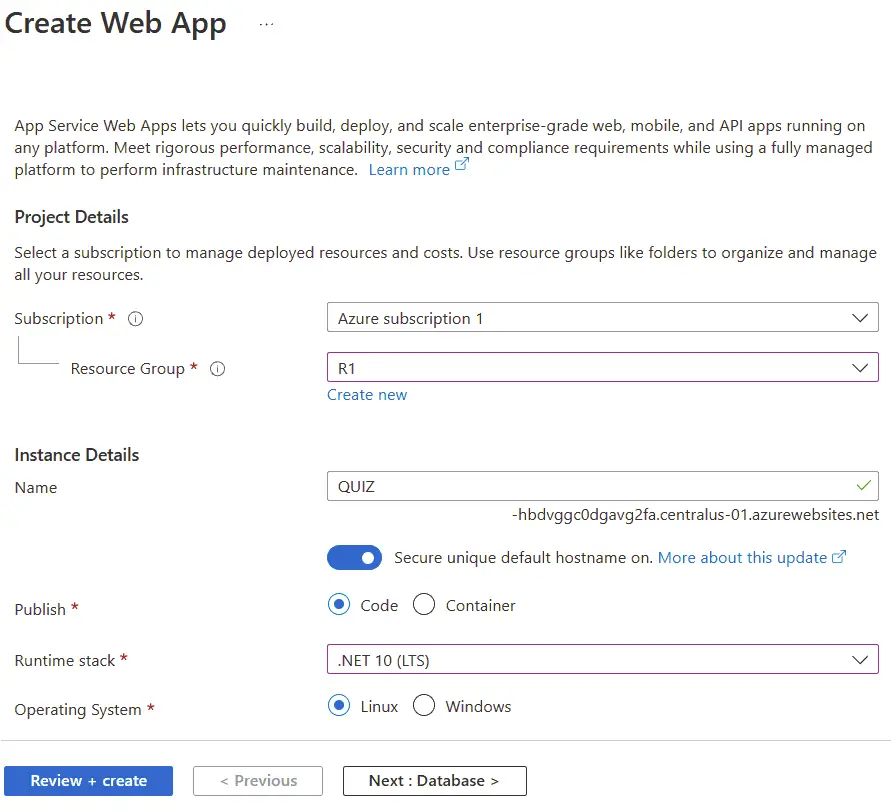Keep Linux selected as operating system
This screenshot has height=812, width=891.
click(x=341, y=705)
